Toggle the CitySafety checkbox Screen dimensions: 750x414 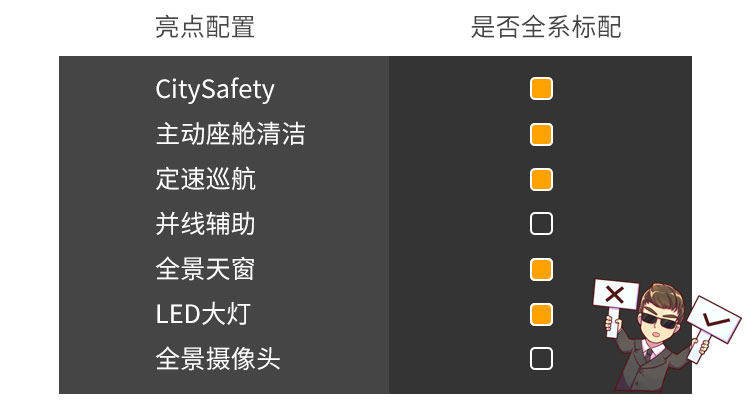coord(541,89)
